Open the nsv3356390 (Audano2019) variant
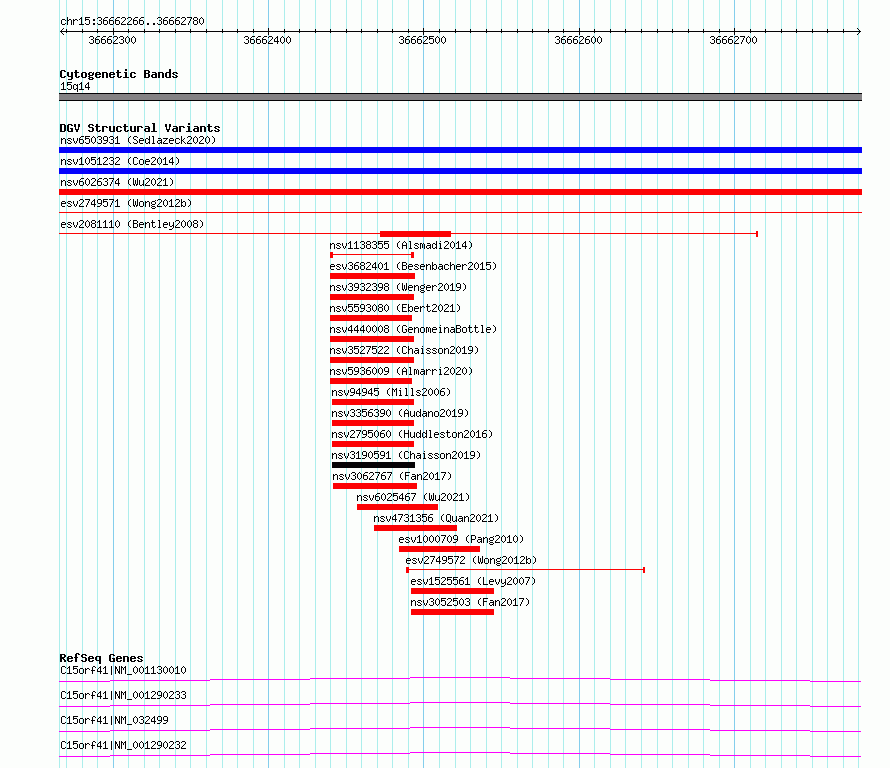 point(400,413)
